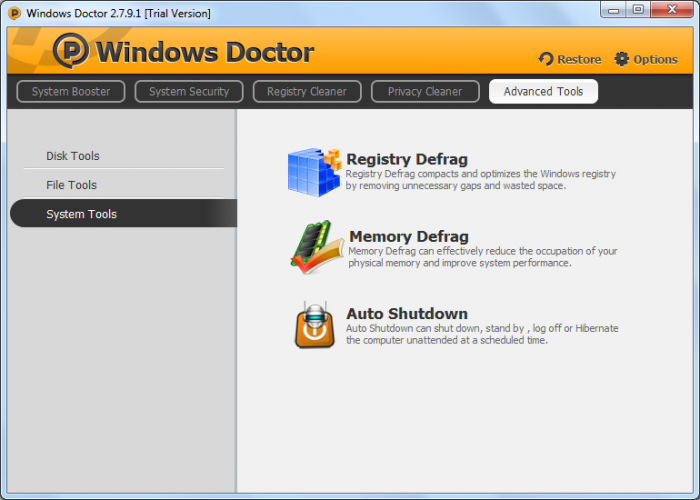Open the System Security tab

[x=189, y=92]
